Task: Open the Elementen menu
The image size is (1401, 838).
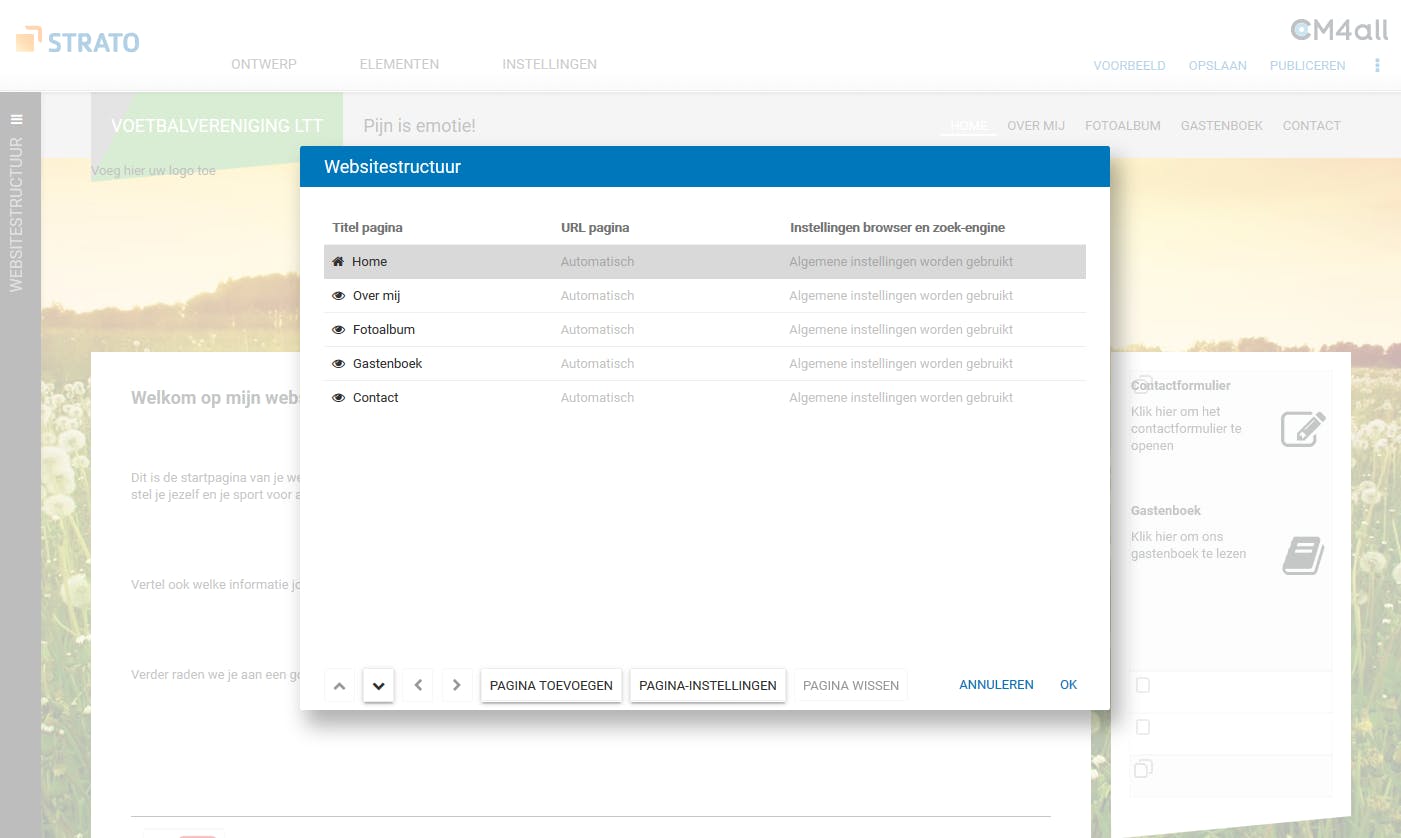Action: point(399,64)
